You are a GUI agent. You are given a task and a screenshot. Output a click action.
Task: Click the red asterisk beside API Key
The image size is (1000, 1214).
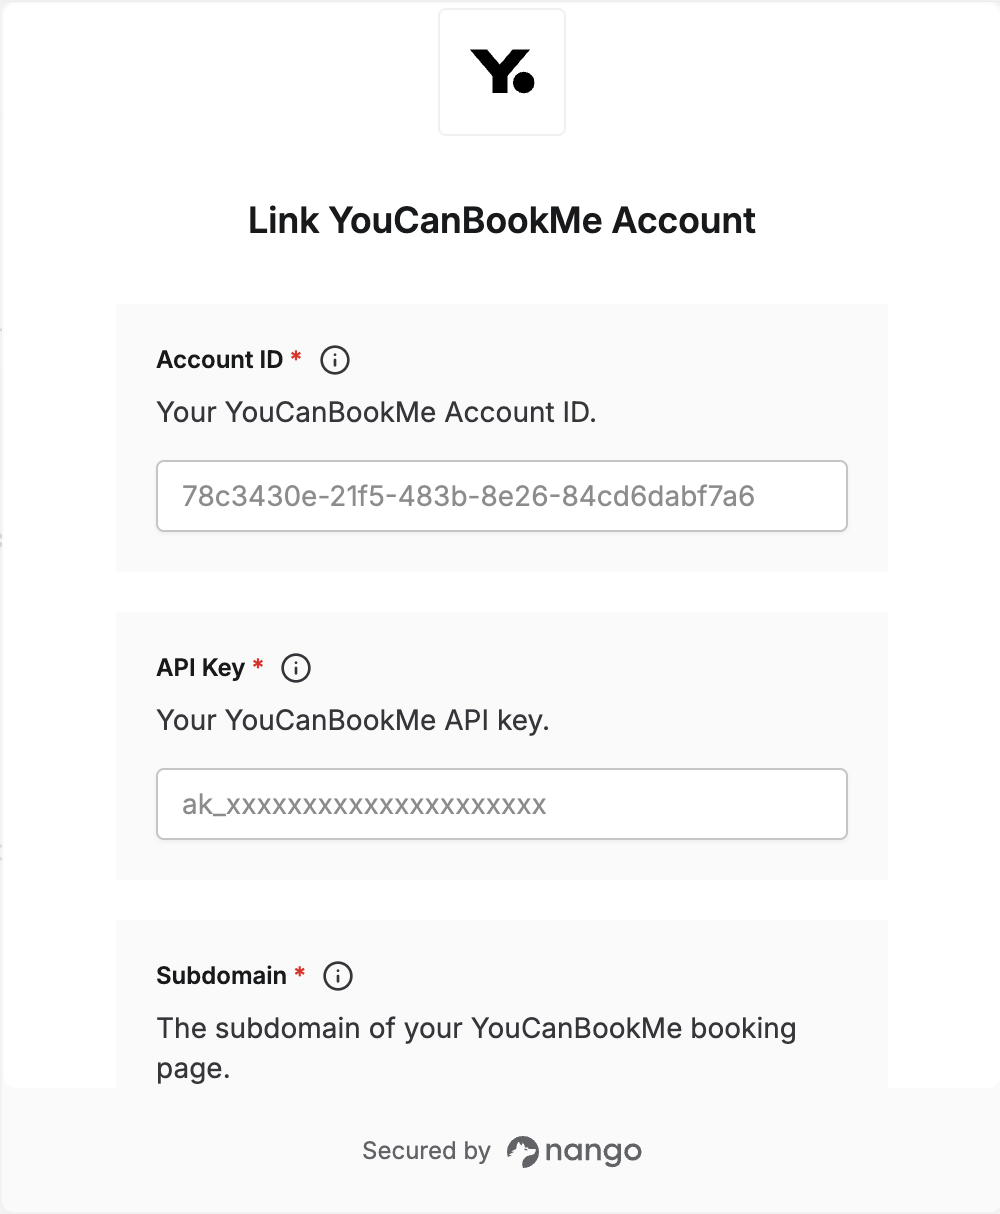pyautogui.click(x=258, y=665)
